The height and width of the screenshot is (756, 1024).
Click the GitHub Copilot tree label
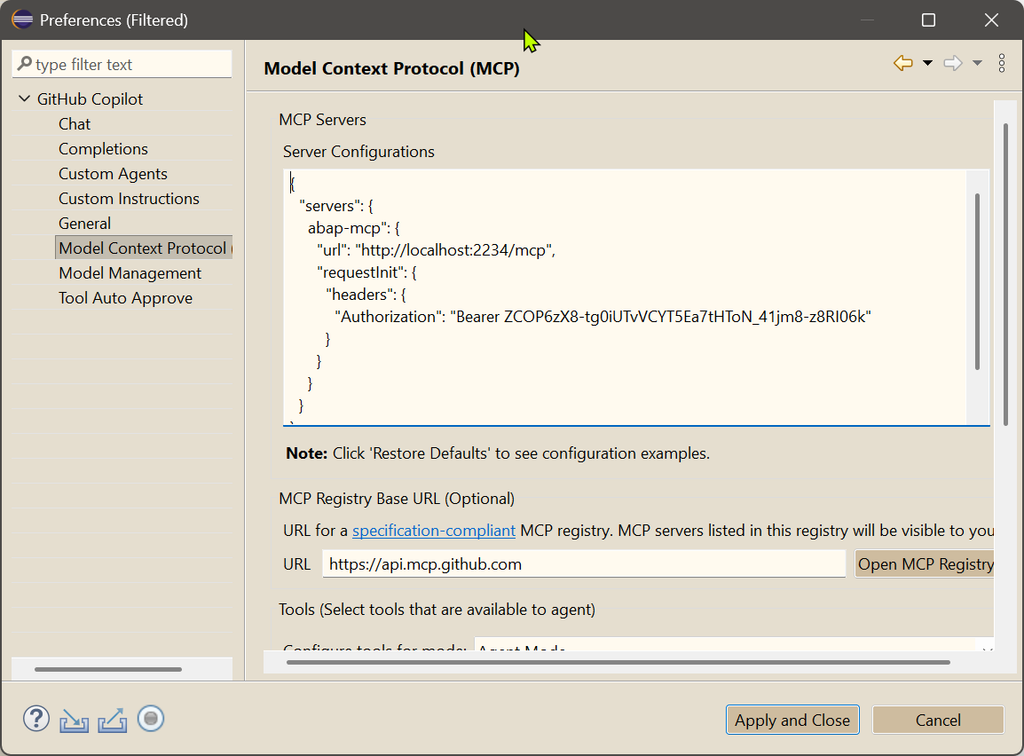tap(90, 99)
